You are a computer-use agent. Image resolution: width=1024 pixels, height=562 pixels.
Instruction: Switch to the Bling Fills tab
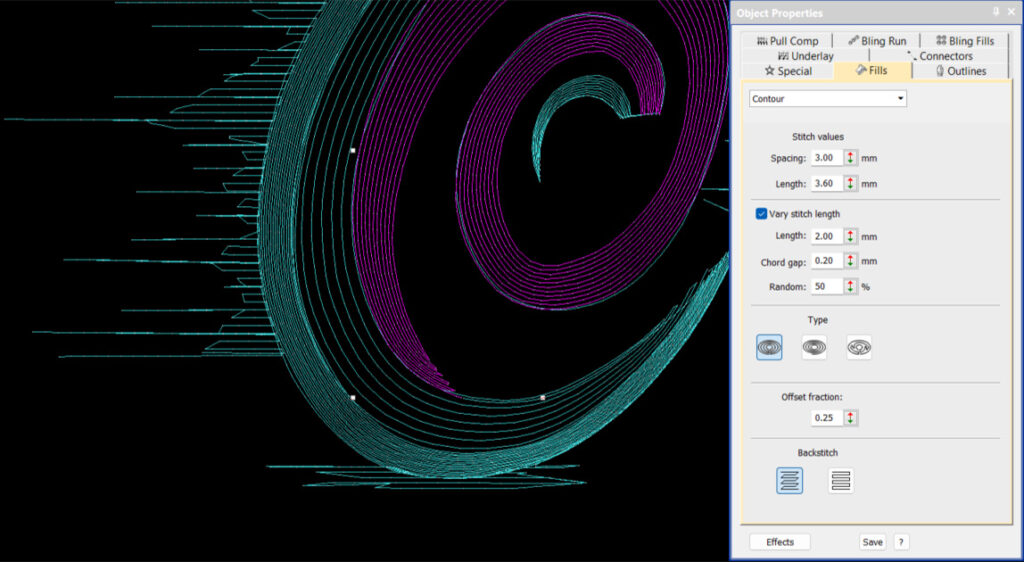click(x=965, y=40)
